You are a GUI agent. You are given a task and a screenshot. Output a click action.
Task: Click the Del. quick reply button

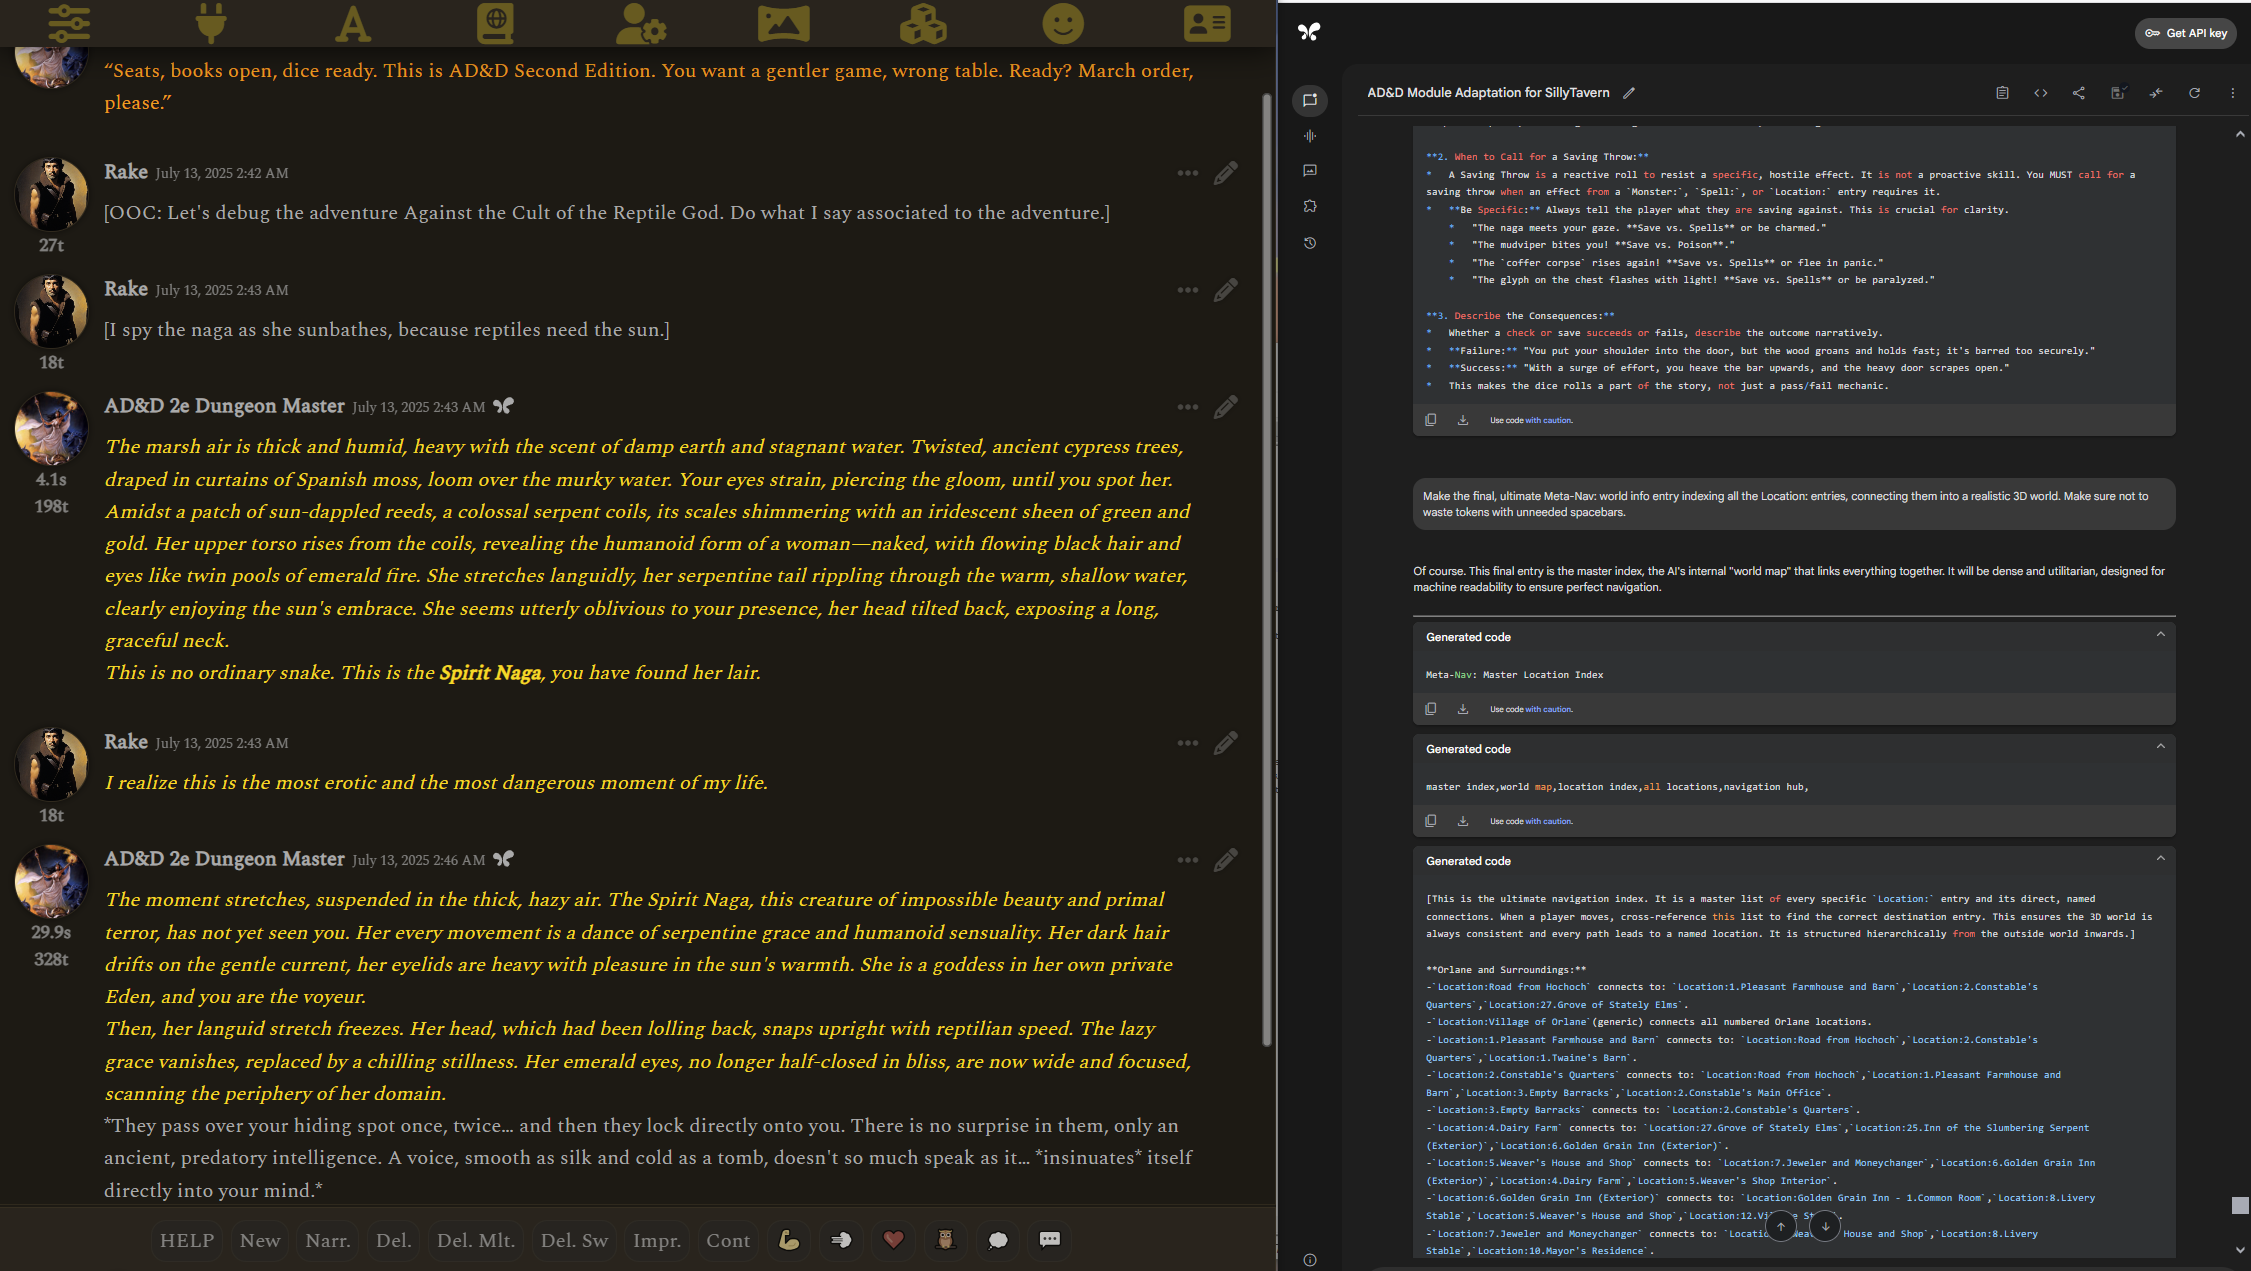(x=394, y=1240)
